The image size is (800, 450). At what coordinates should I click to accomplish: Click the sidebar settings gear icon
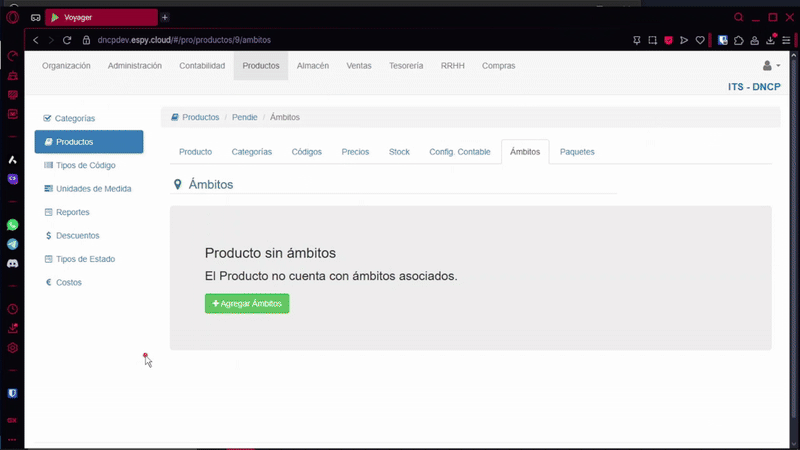pos(13,348)
